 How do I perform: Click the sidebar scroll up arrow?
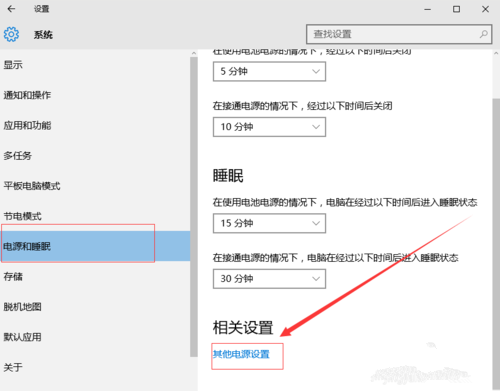pyautogui.click(x=194, y=53)
